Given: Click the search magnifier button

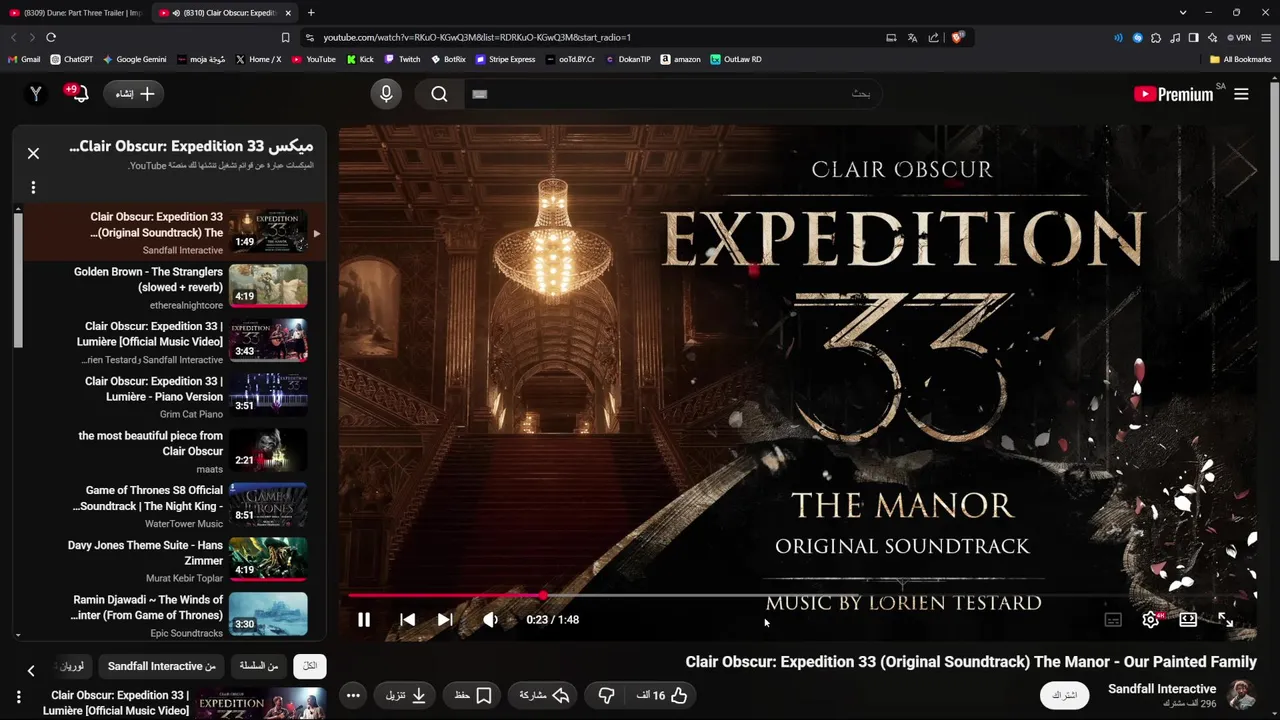Looking at the screenshot, I should tap(439, 94).
